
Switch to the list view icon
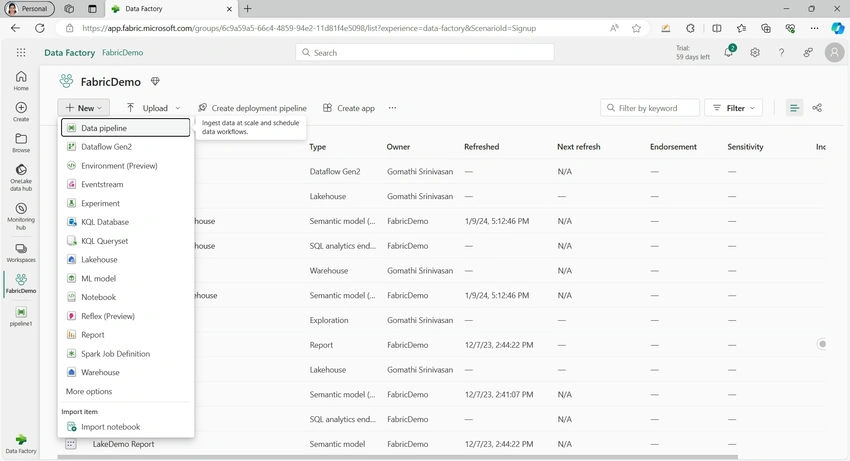tap(794, 108)
